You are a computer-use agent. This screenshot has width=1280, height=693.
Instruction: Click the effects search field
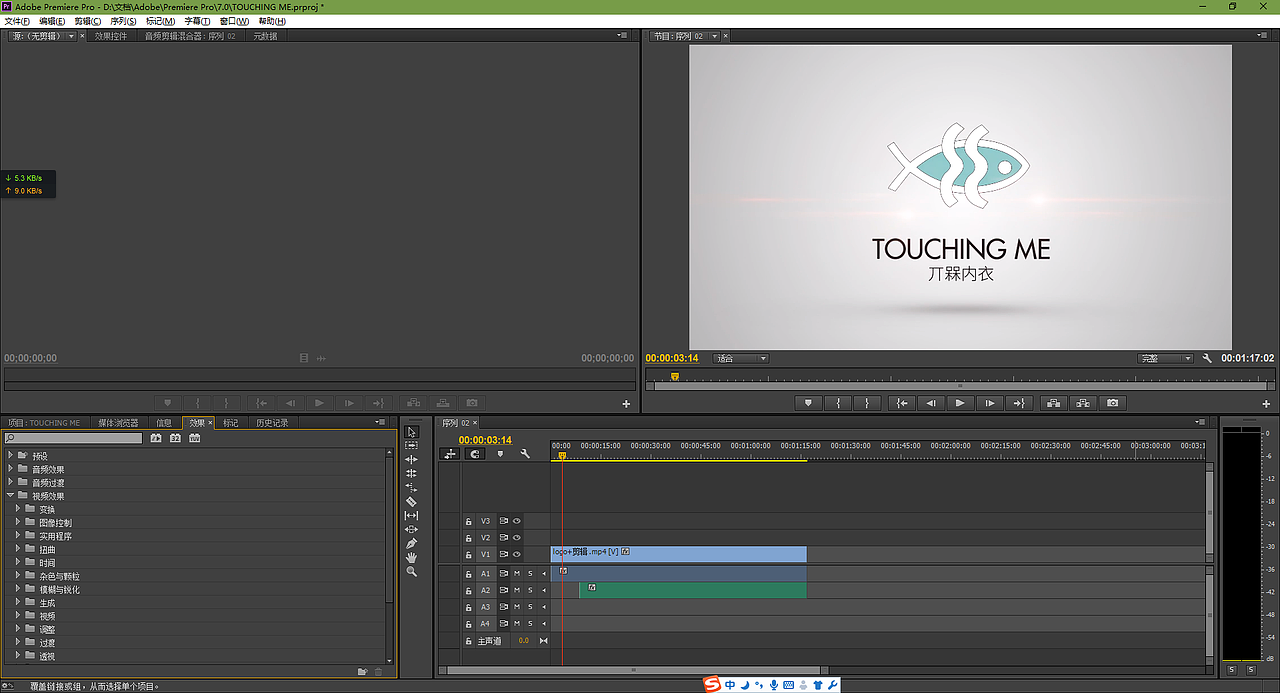click(75, 438)
